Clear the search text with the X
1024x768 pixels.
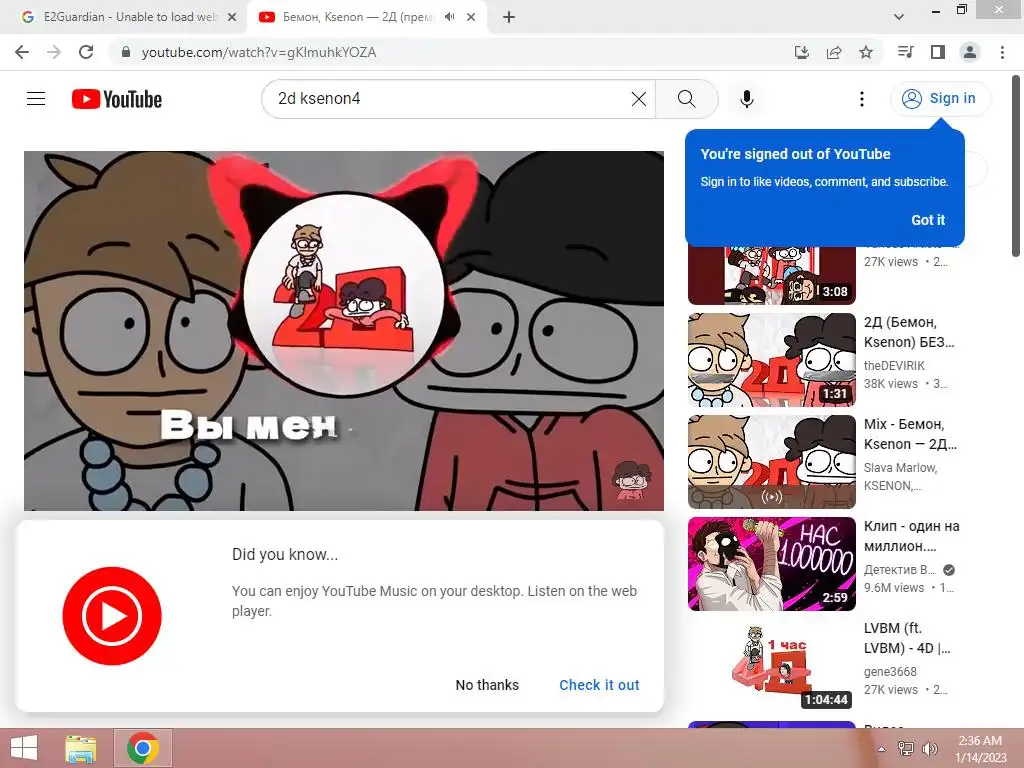point(639,99)
